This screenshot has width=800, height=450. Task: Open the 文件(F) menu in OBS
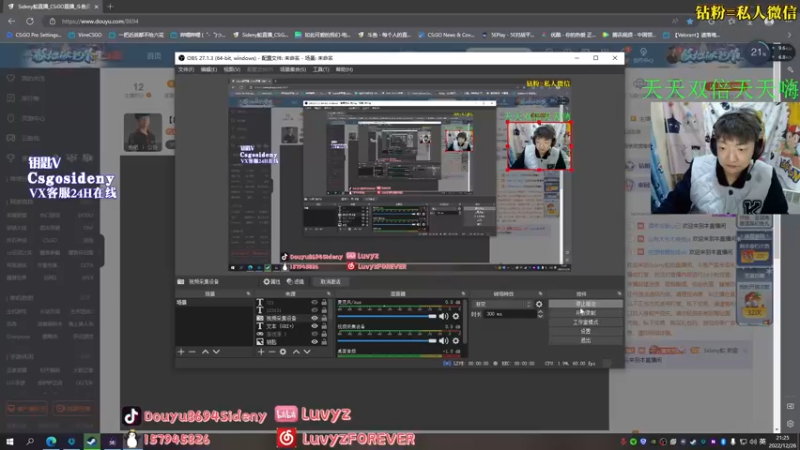click(x=186, y=69)
